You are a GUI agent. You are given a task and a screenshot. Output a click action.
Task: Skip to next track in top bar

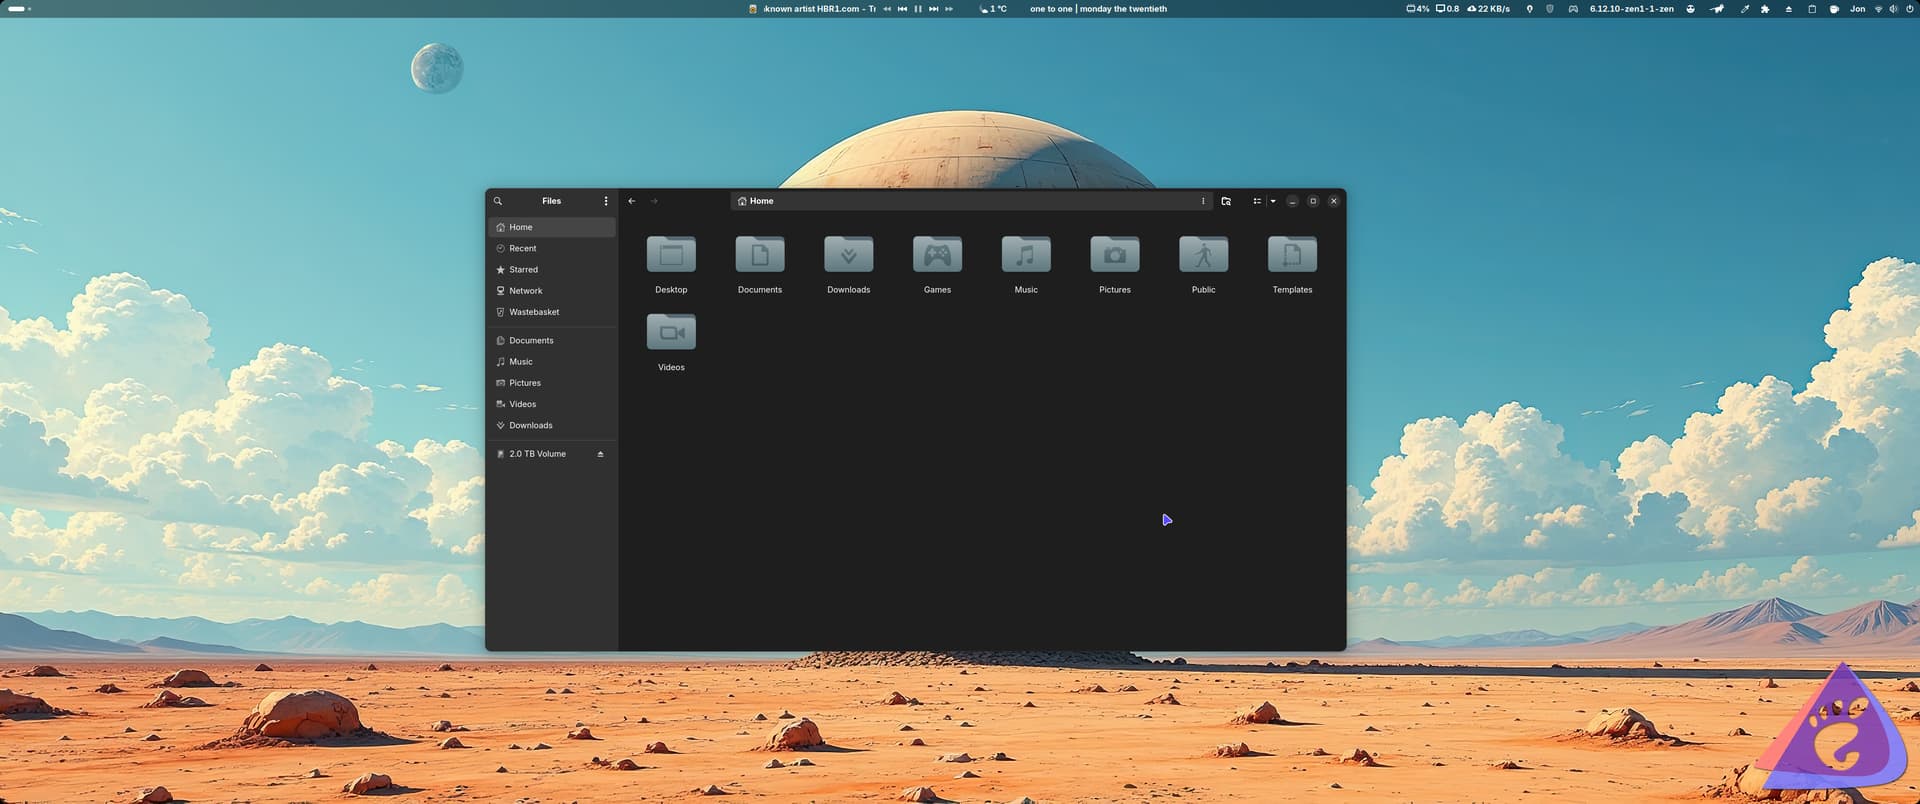coord(933,9)
